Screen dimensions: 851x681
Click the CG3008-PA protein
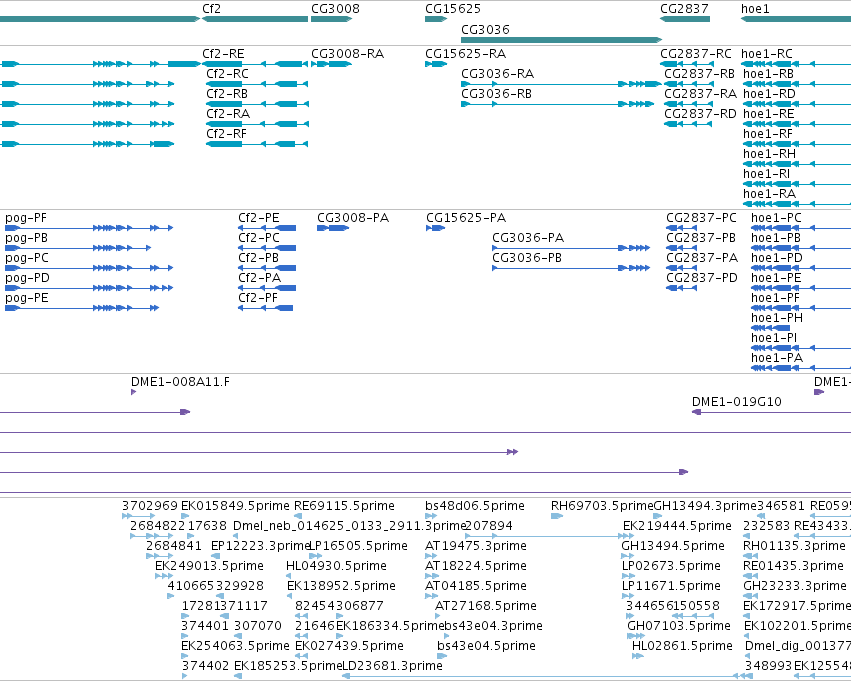pyautogui.click(x=333, y=228)
